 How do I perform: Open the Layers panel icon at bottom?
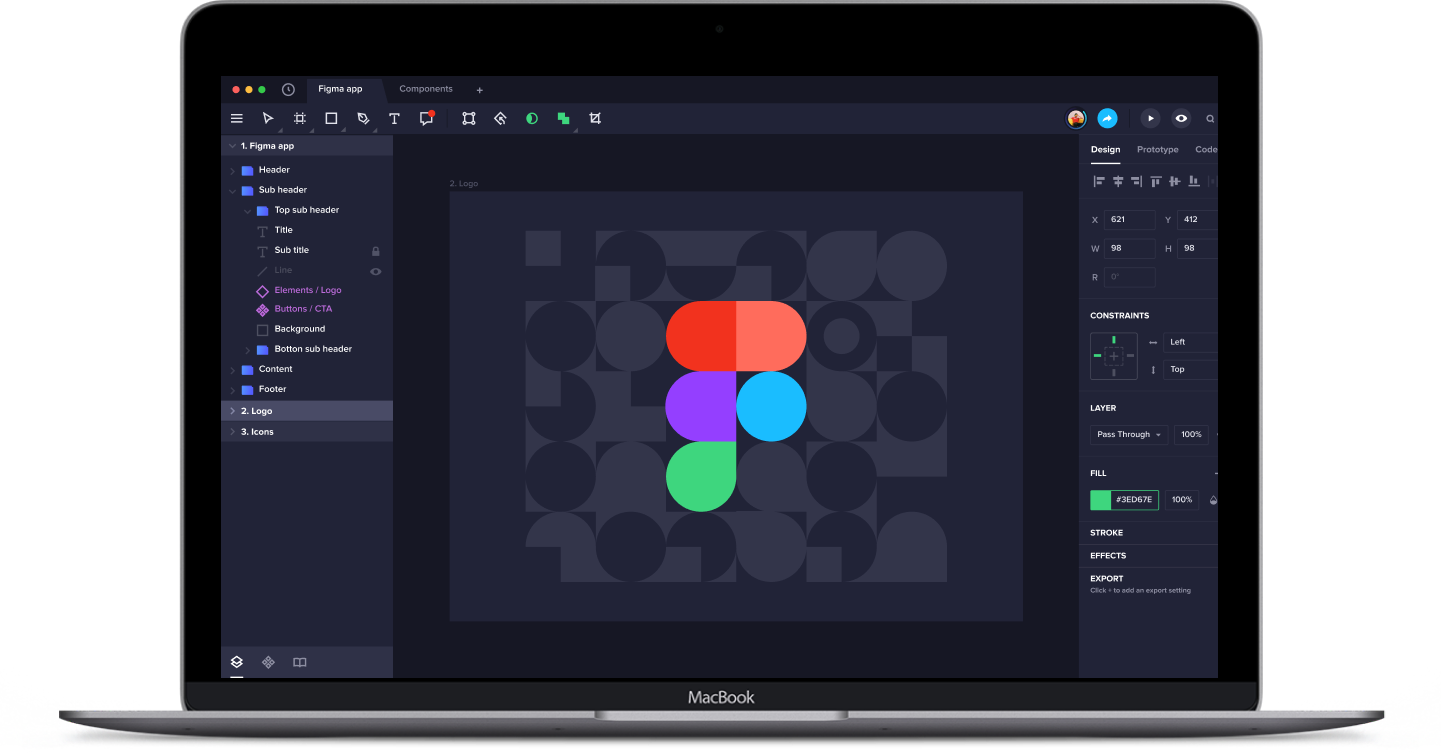pos(237,662)
